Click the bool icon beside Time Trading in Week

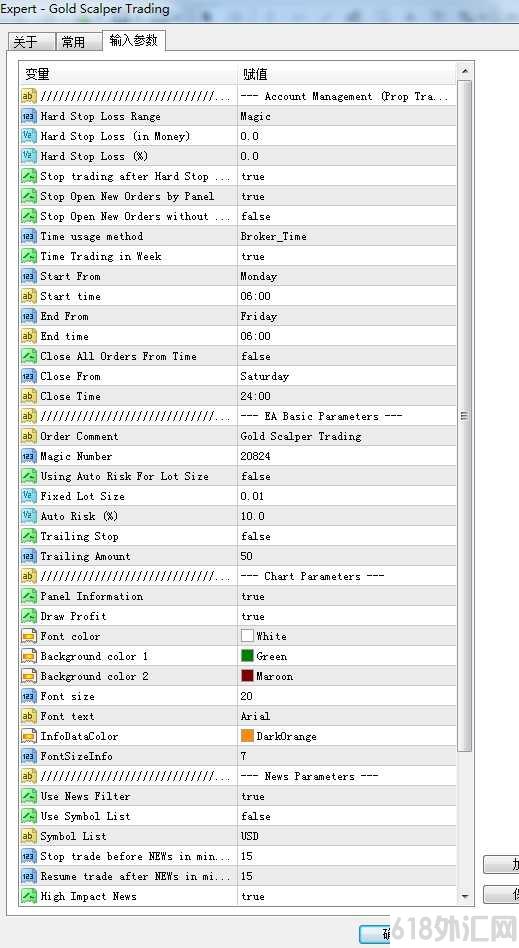tap(28, 256)
